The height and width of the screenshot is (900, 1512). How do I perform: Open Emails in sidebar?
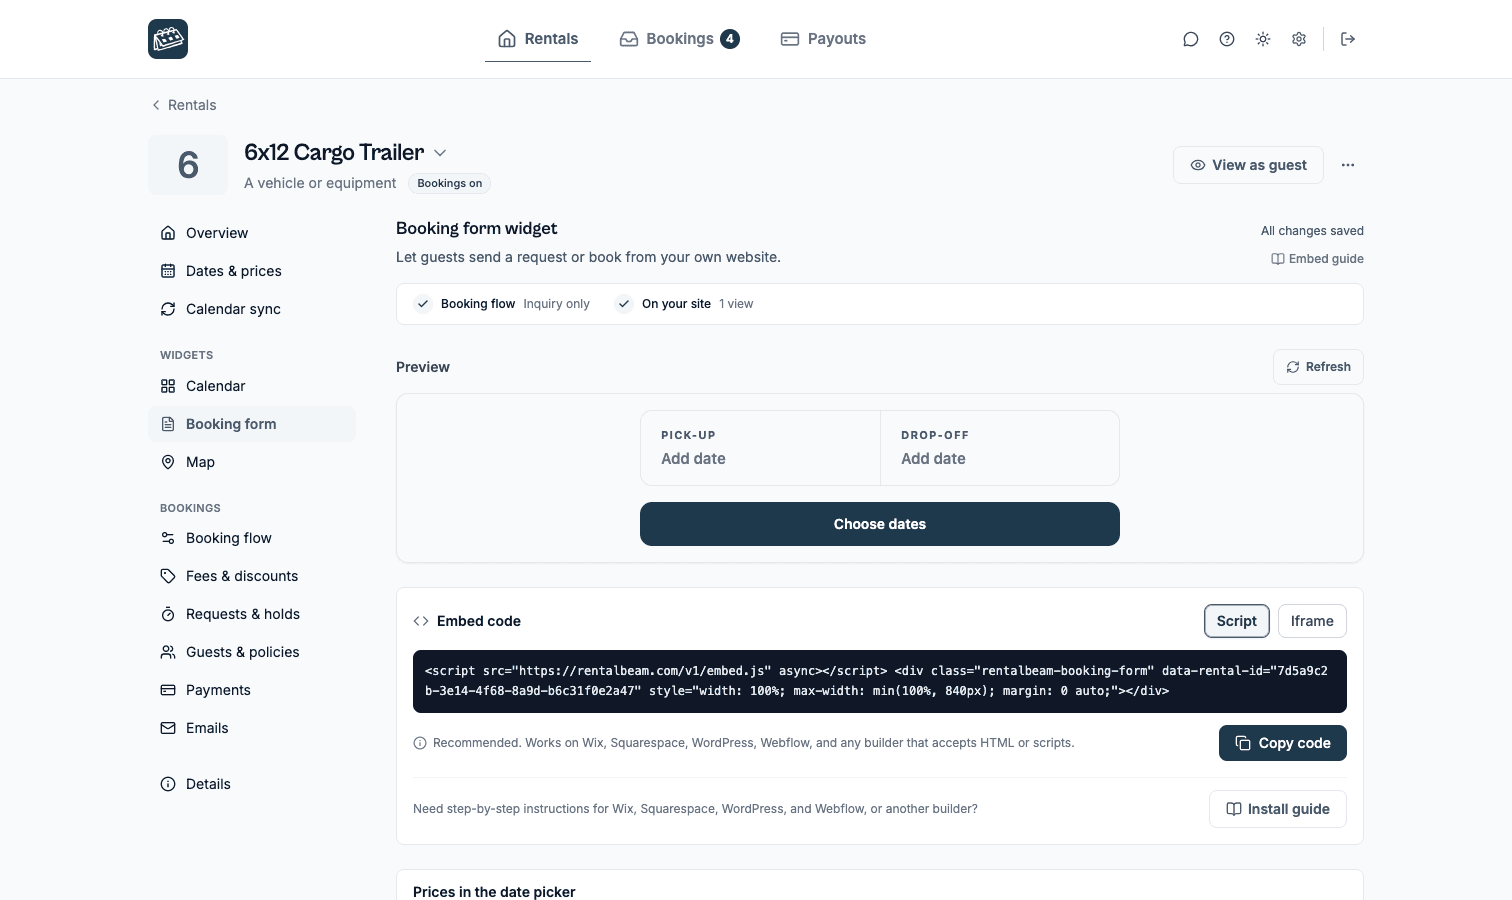tap(252, 728)
